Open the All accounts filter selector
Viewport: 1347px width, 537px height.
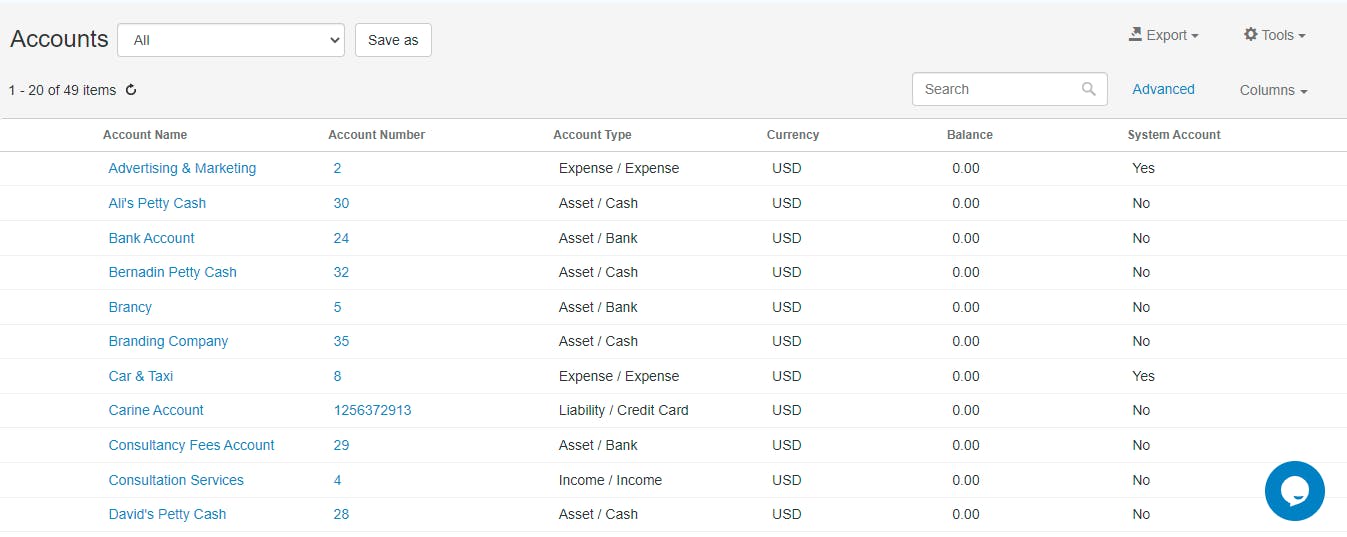(x=231, y=40)
